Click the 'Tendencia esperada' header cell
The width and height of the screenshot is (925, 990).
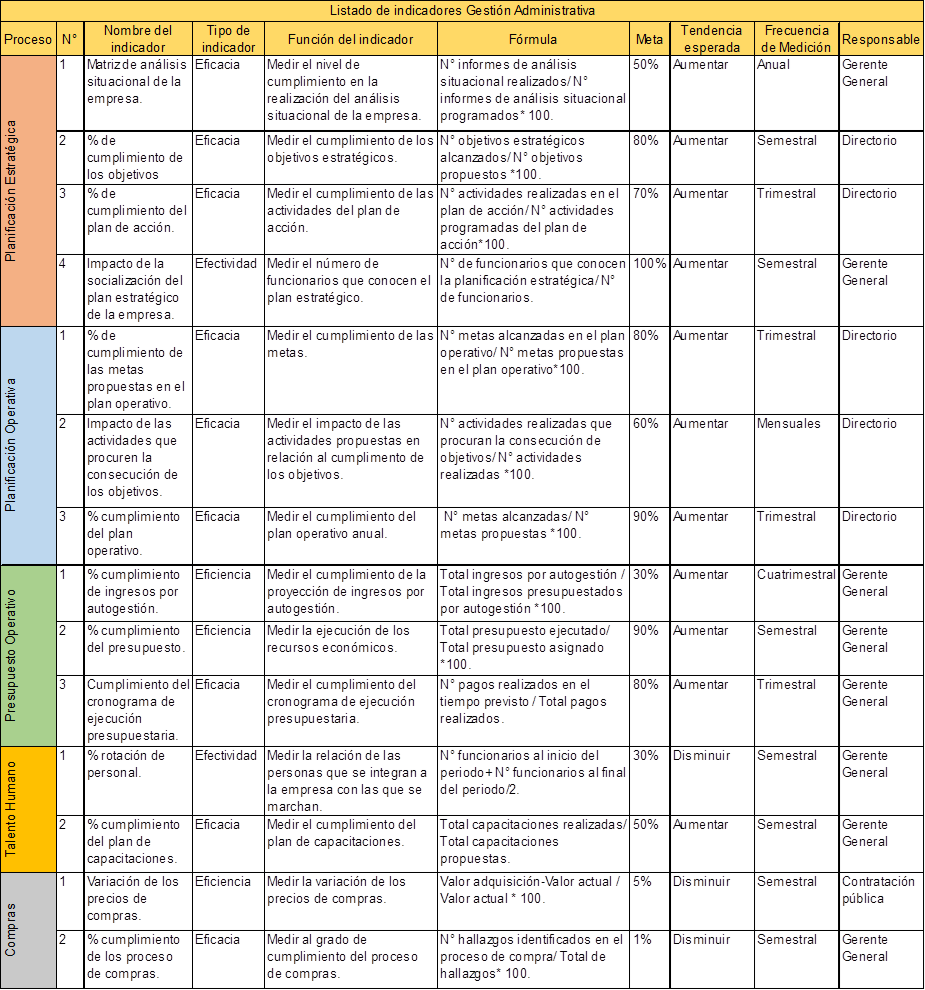coord(711,39)
